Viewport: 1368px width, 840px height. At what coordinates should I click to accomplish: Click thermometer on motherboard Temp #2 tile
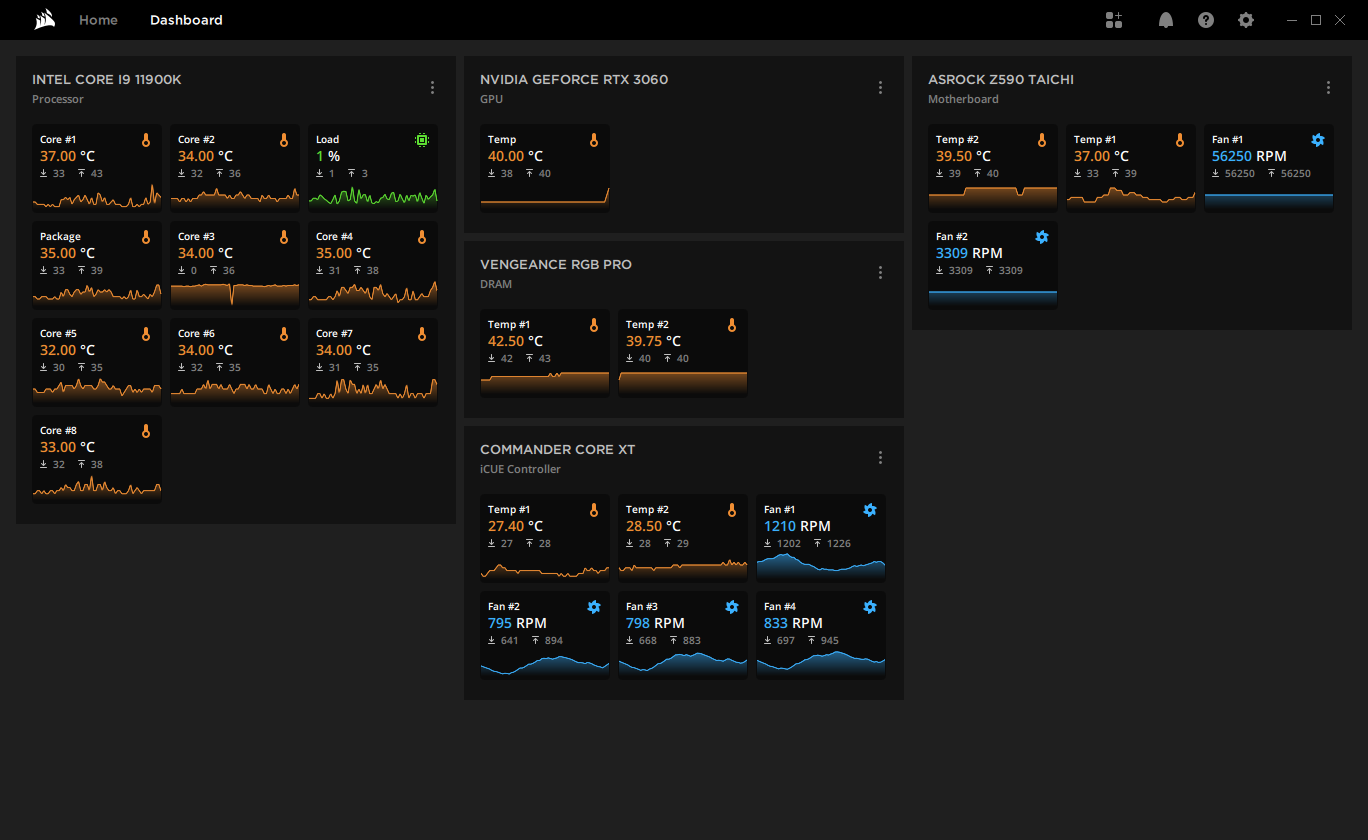[x=1042, y=140]
